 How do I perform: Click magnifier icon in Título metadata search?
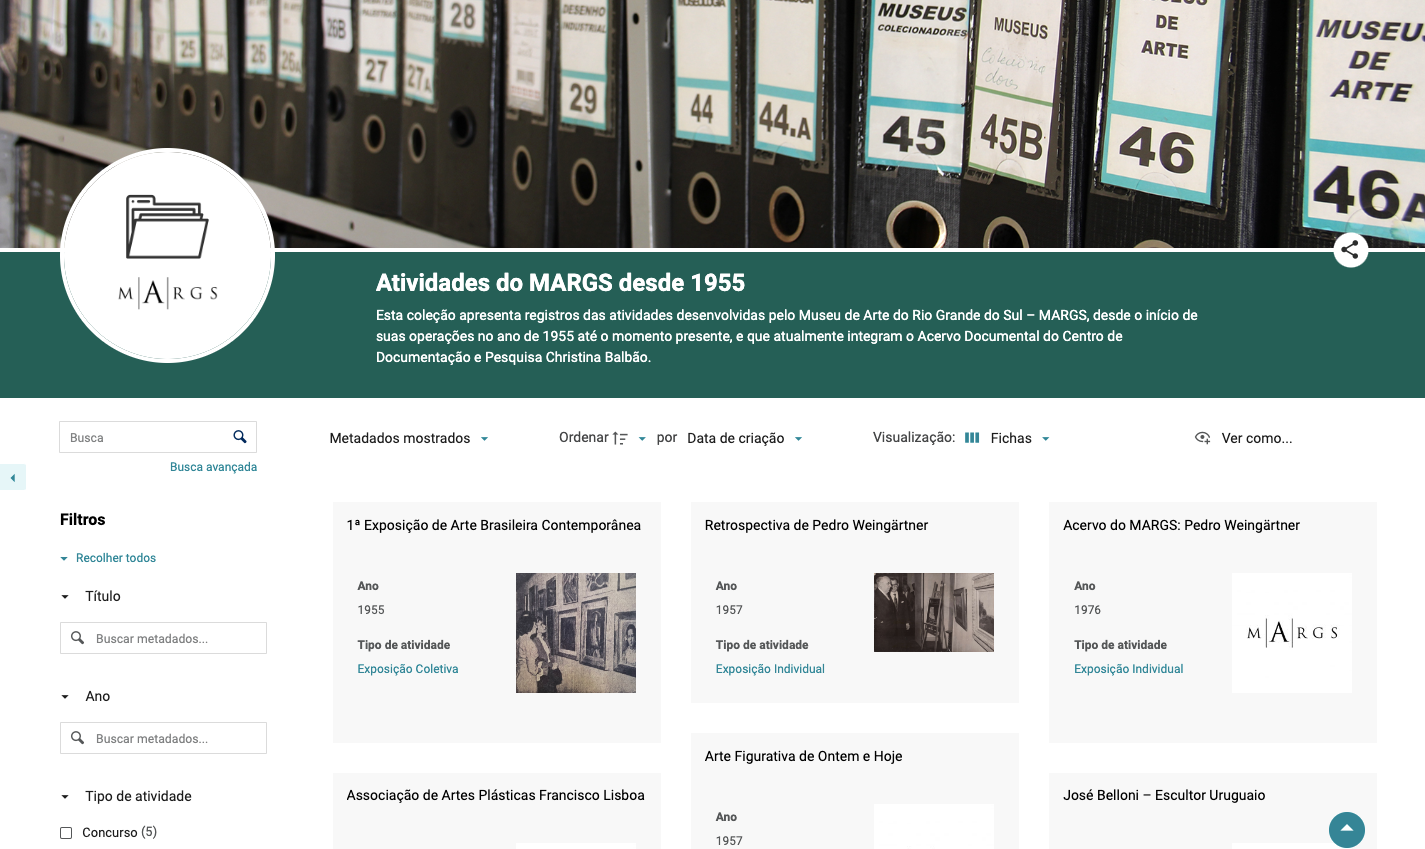77,638
